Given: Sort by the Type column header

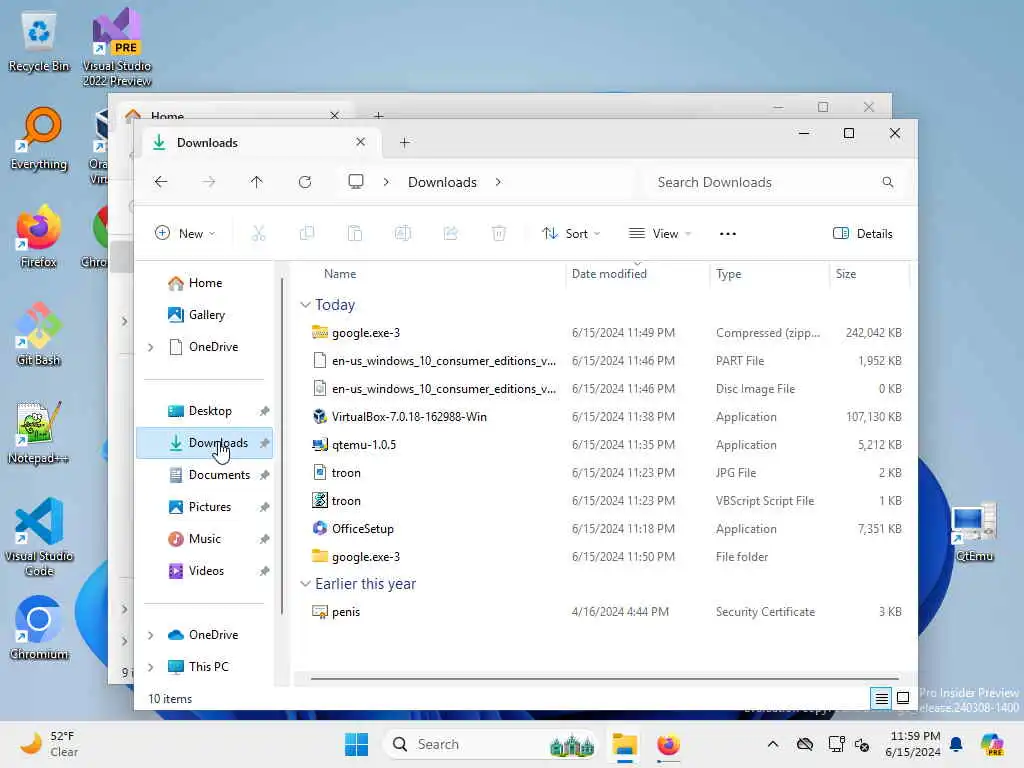Looking at the screenshot, I should coord(728,274).
